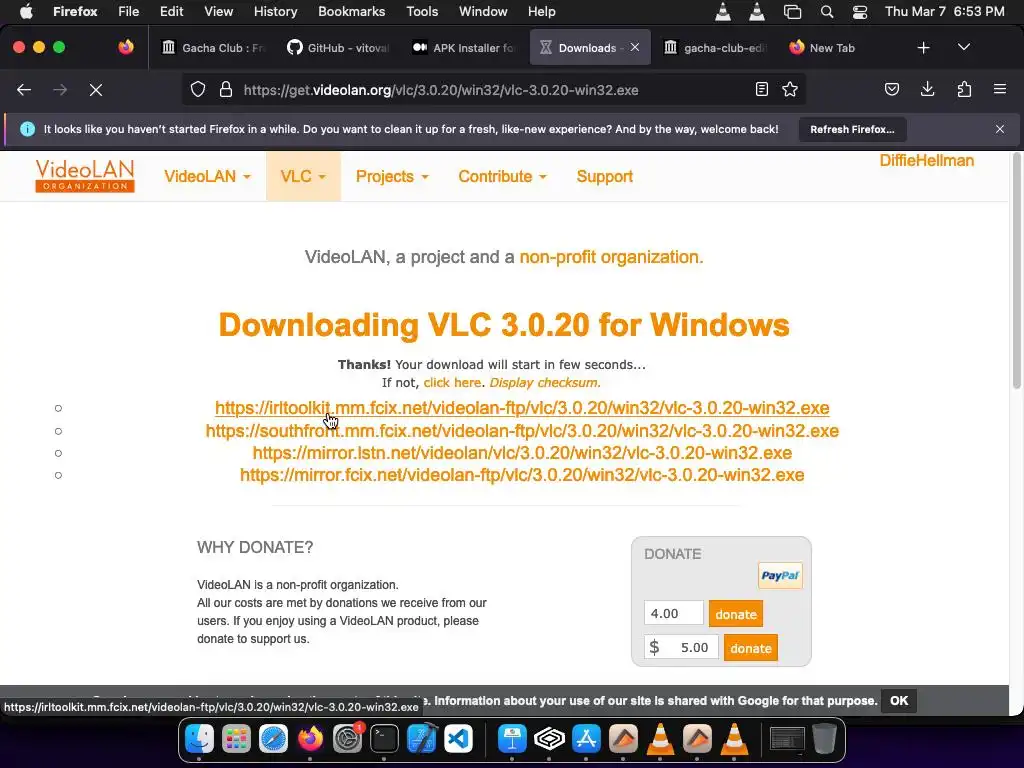Screen dimensions: 1024x768
Task: Open the extensions puzzle icon
Action: [964, 89]
